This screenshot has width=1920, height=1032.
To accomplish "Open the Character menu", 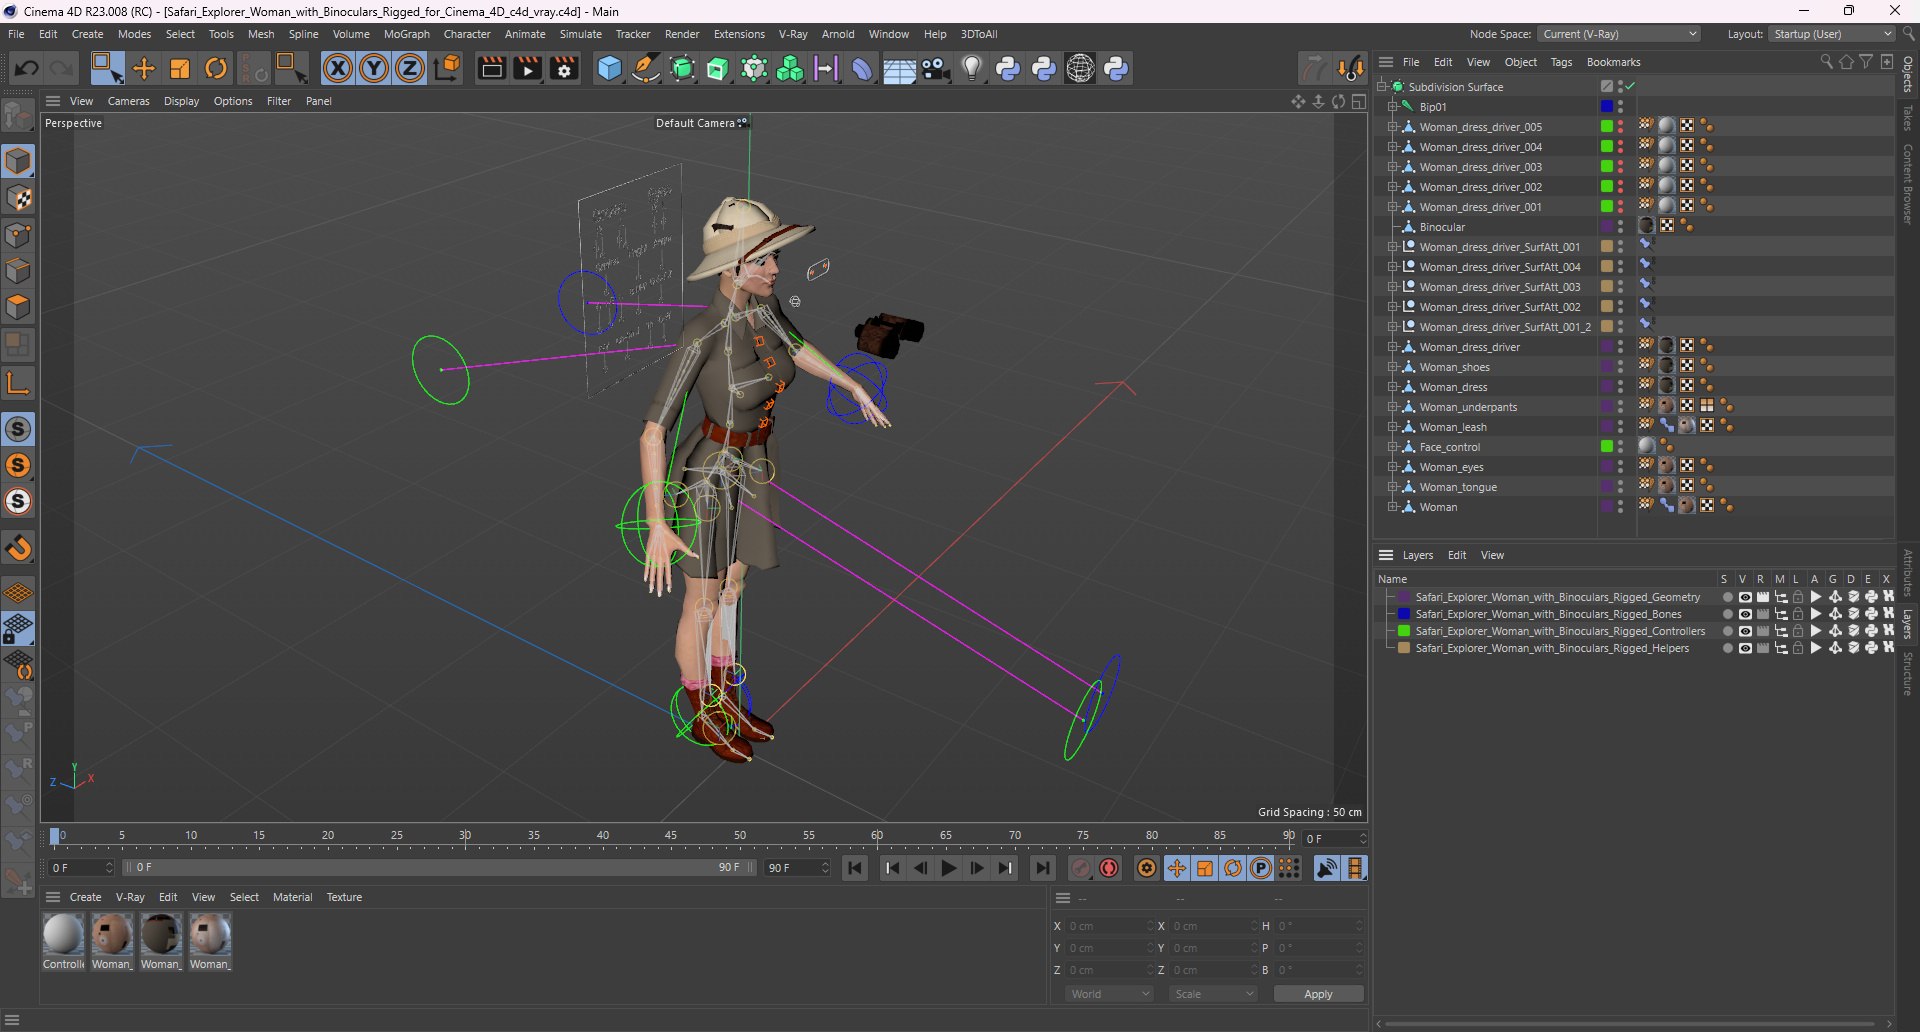I will pos(467,34).
